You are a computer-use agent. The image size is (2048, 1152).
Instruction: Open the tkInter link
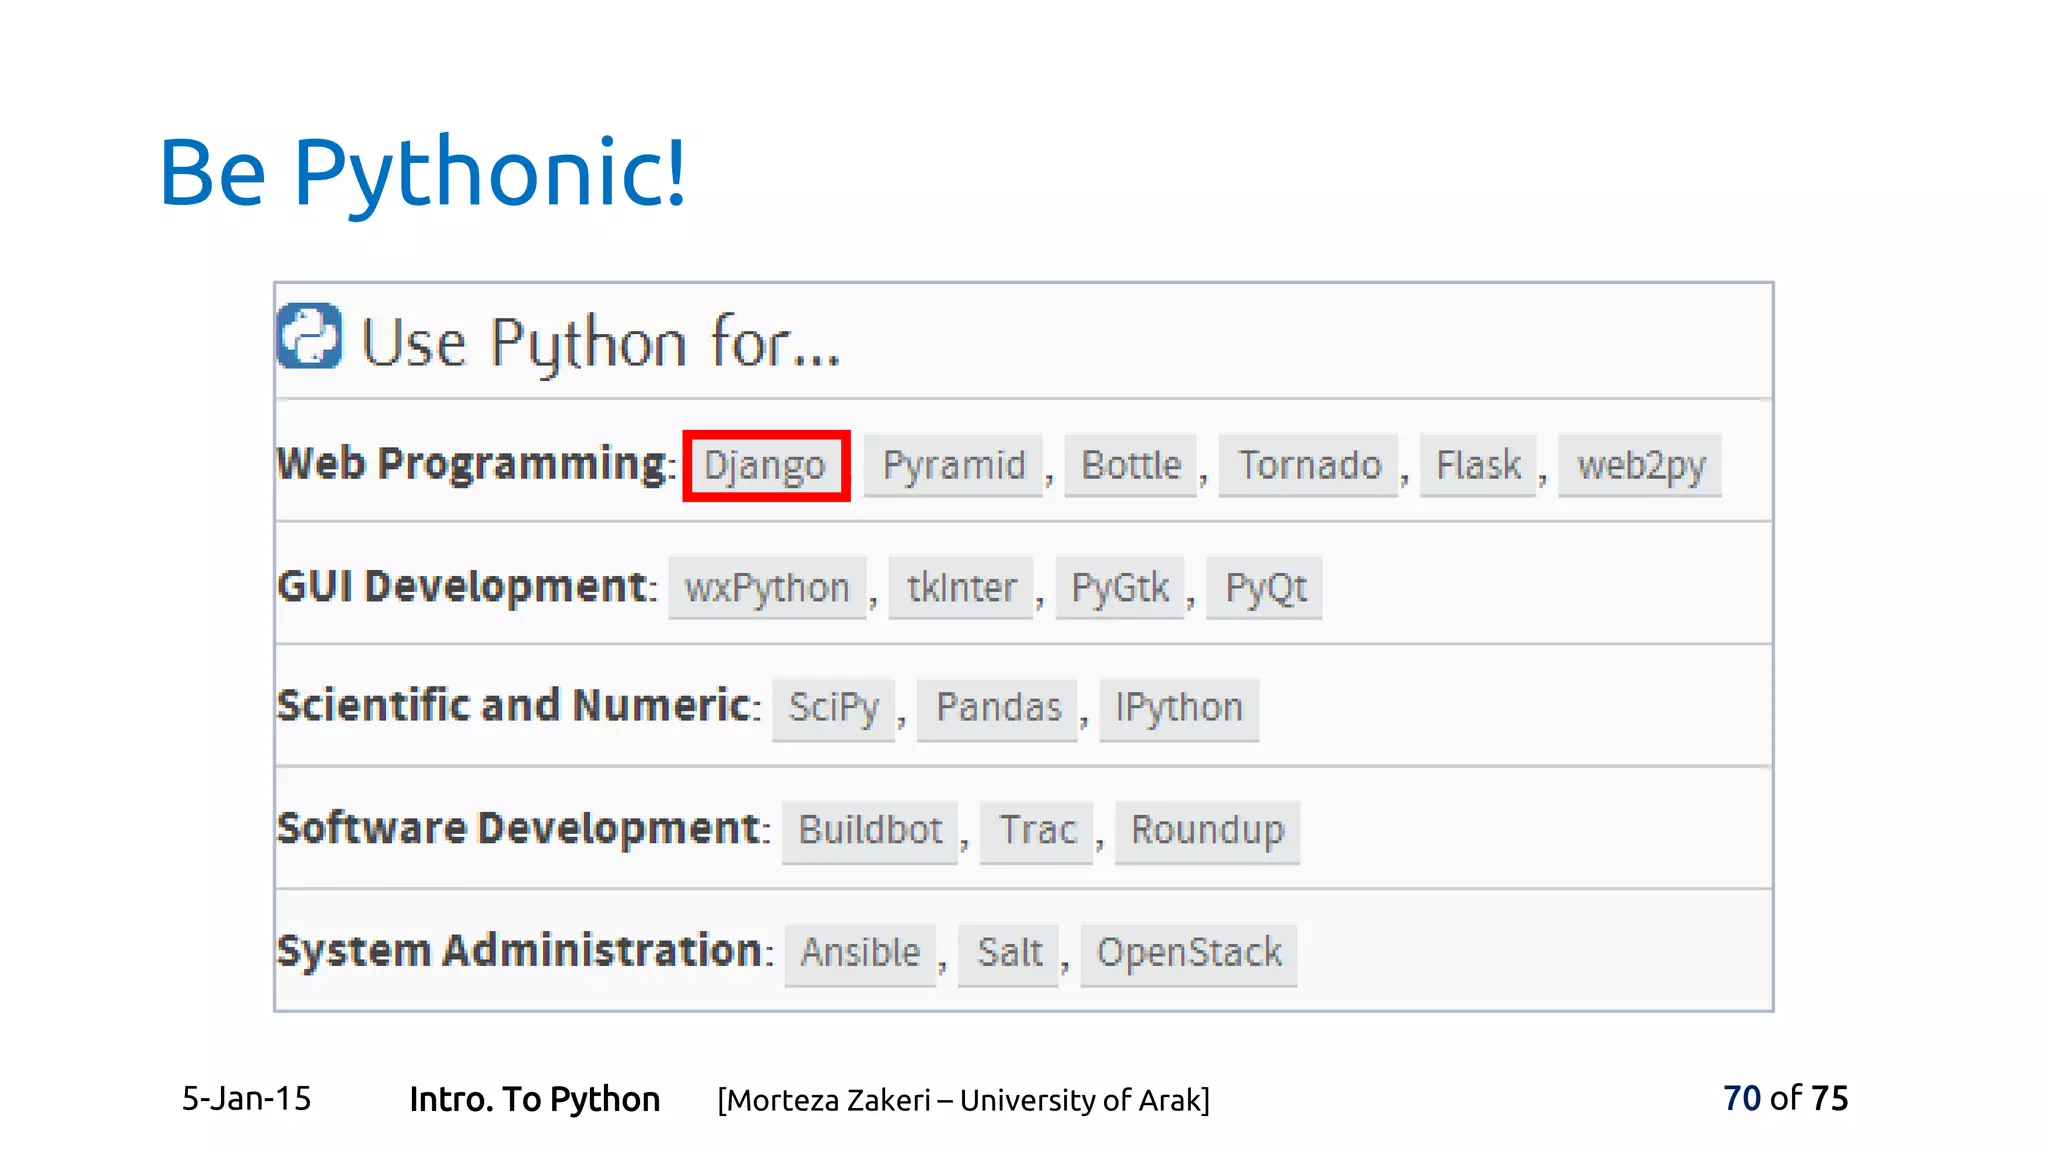(961, 589)
